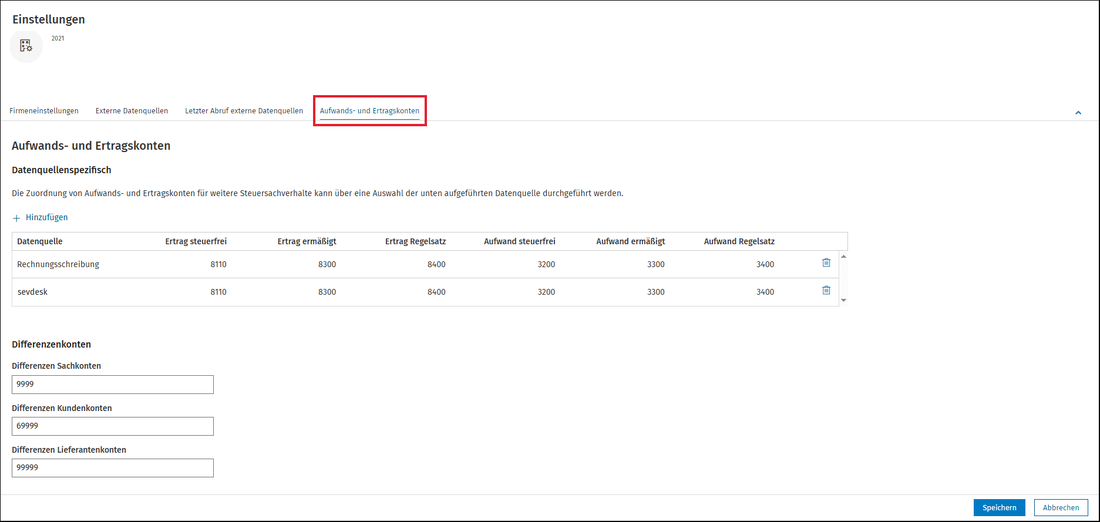Click the Aufwand ermäßigt column header
1100x522 pixels.
[x=631, y=241]
